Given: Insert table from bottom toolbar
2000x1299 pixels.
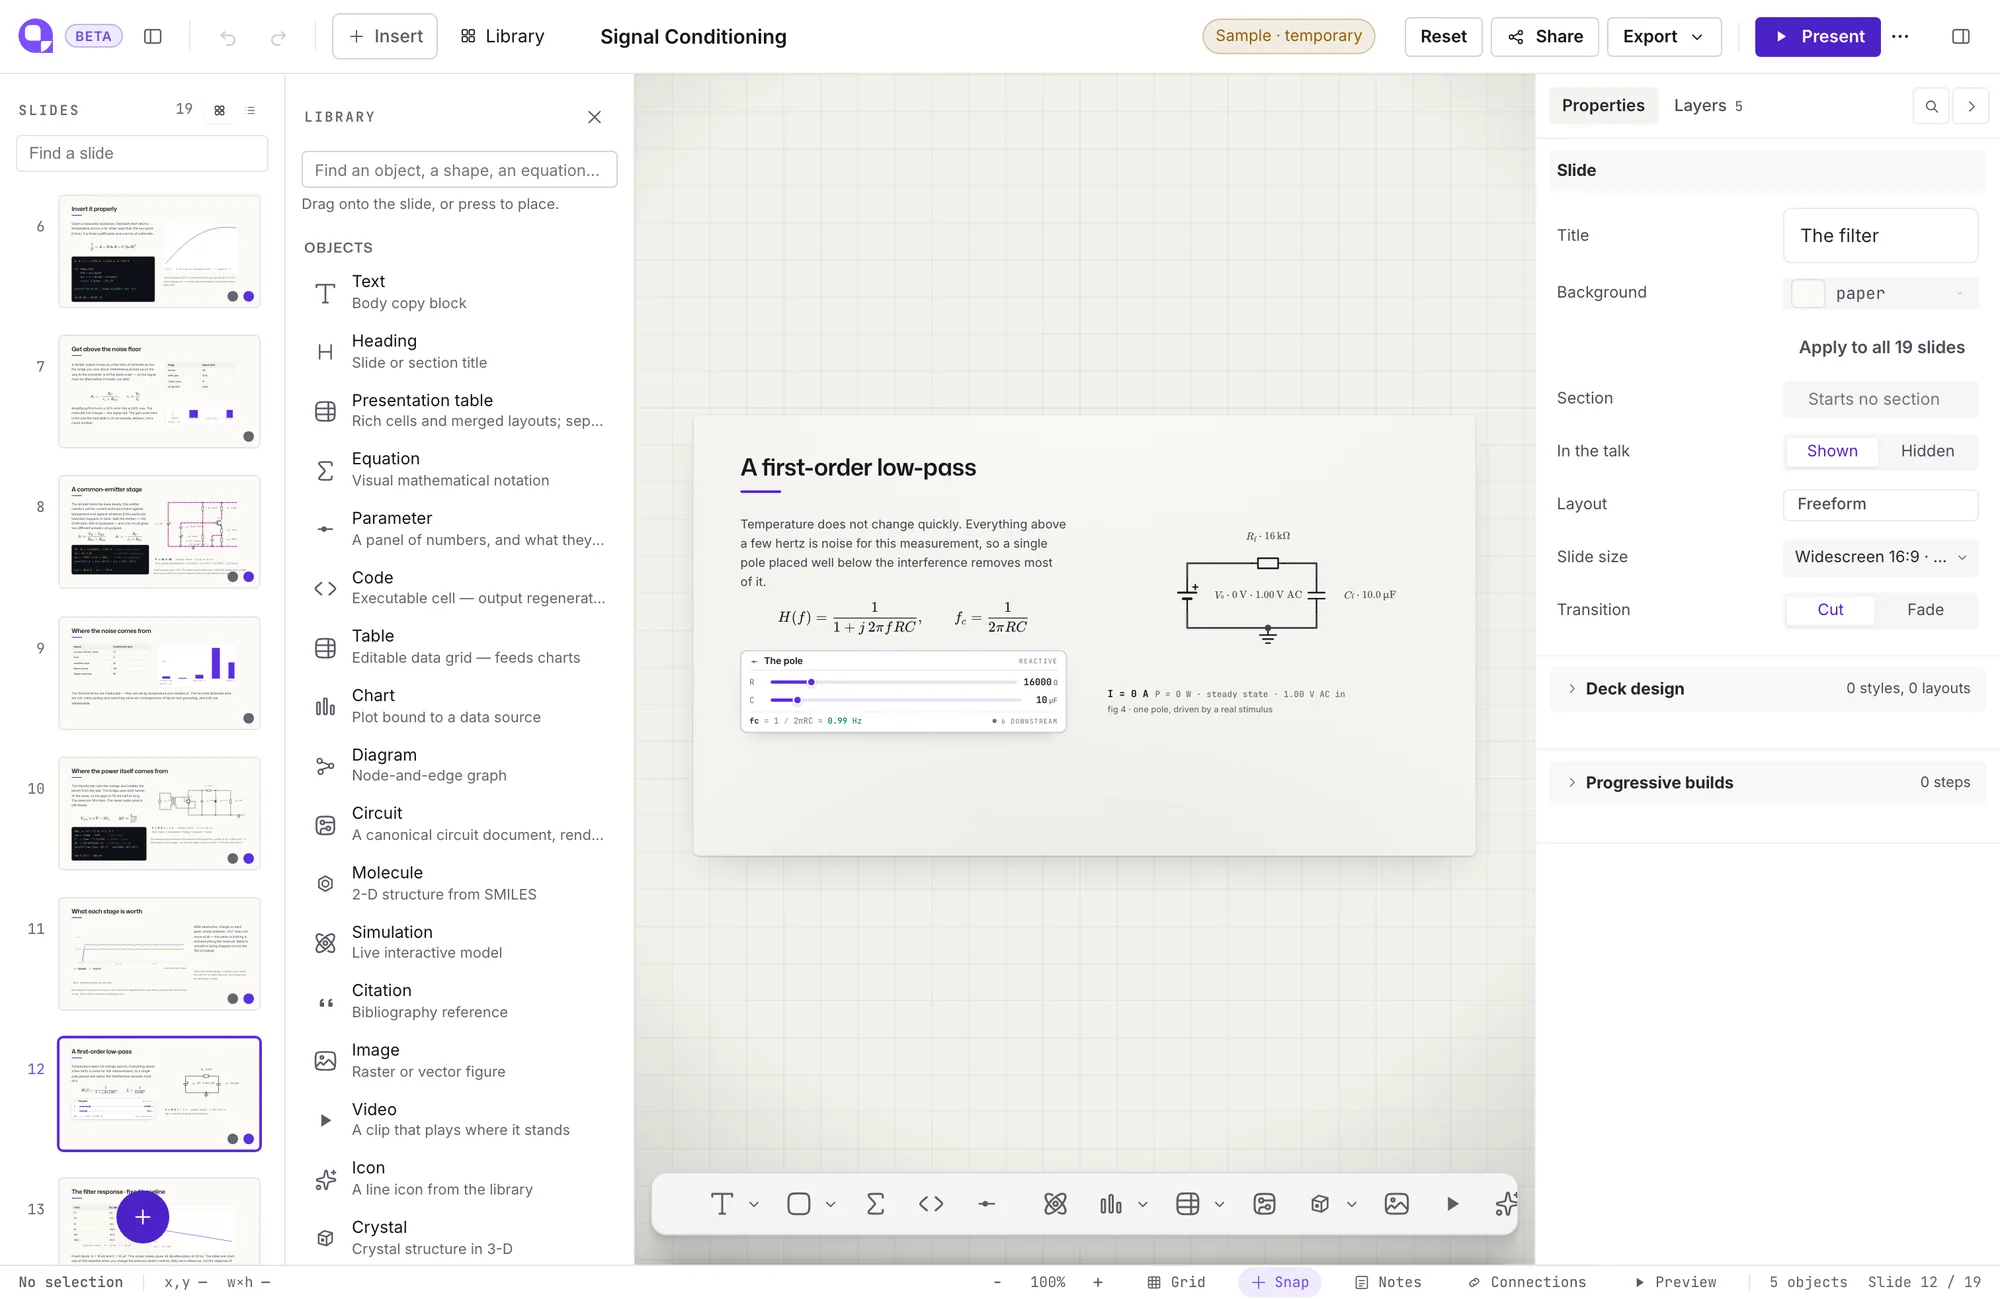Looking at the screenshot, I should pos(1188,1204).
